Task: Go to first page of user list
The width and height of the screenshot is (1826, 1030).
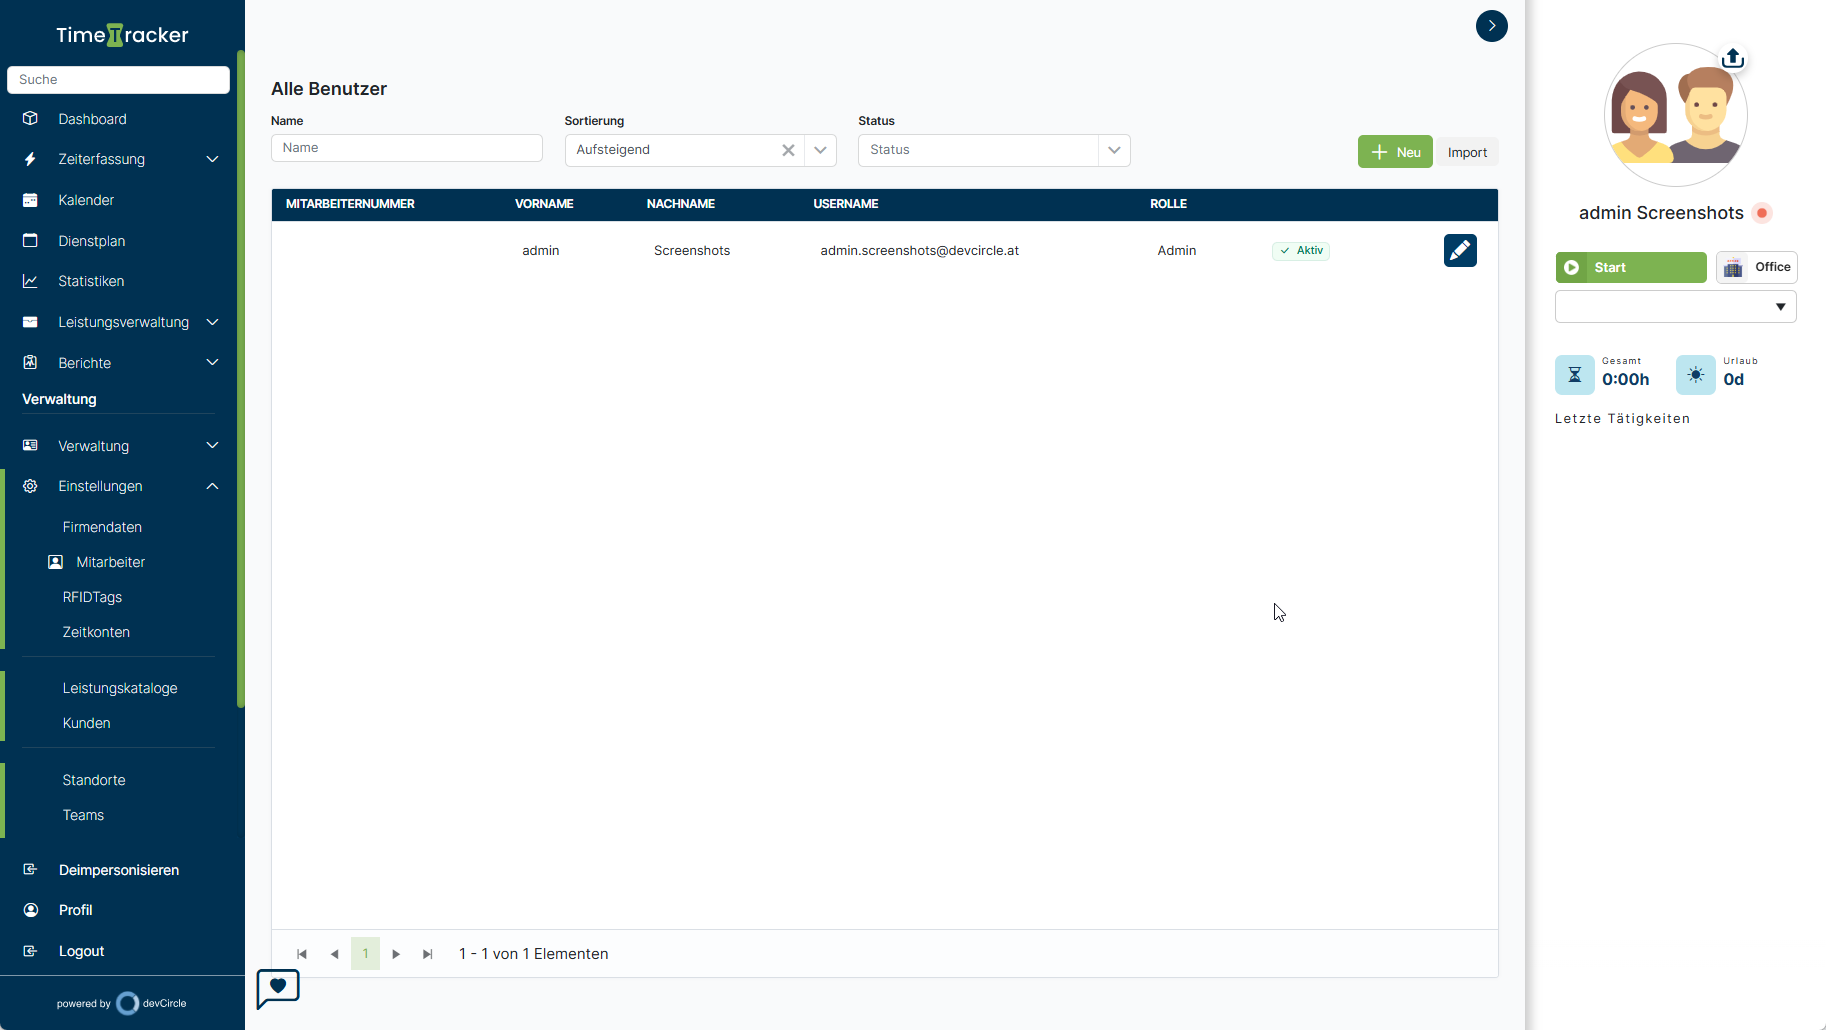Action: point(302,954)
